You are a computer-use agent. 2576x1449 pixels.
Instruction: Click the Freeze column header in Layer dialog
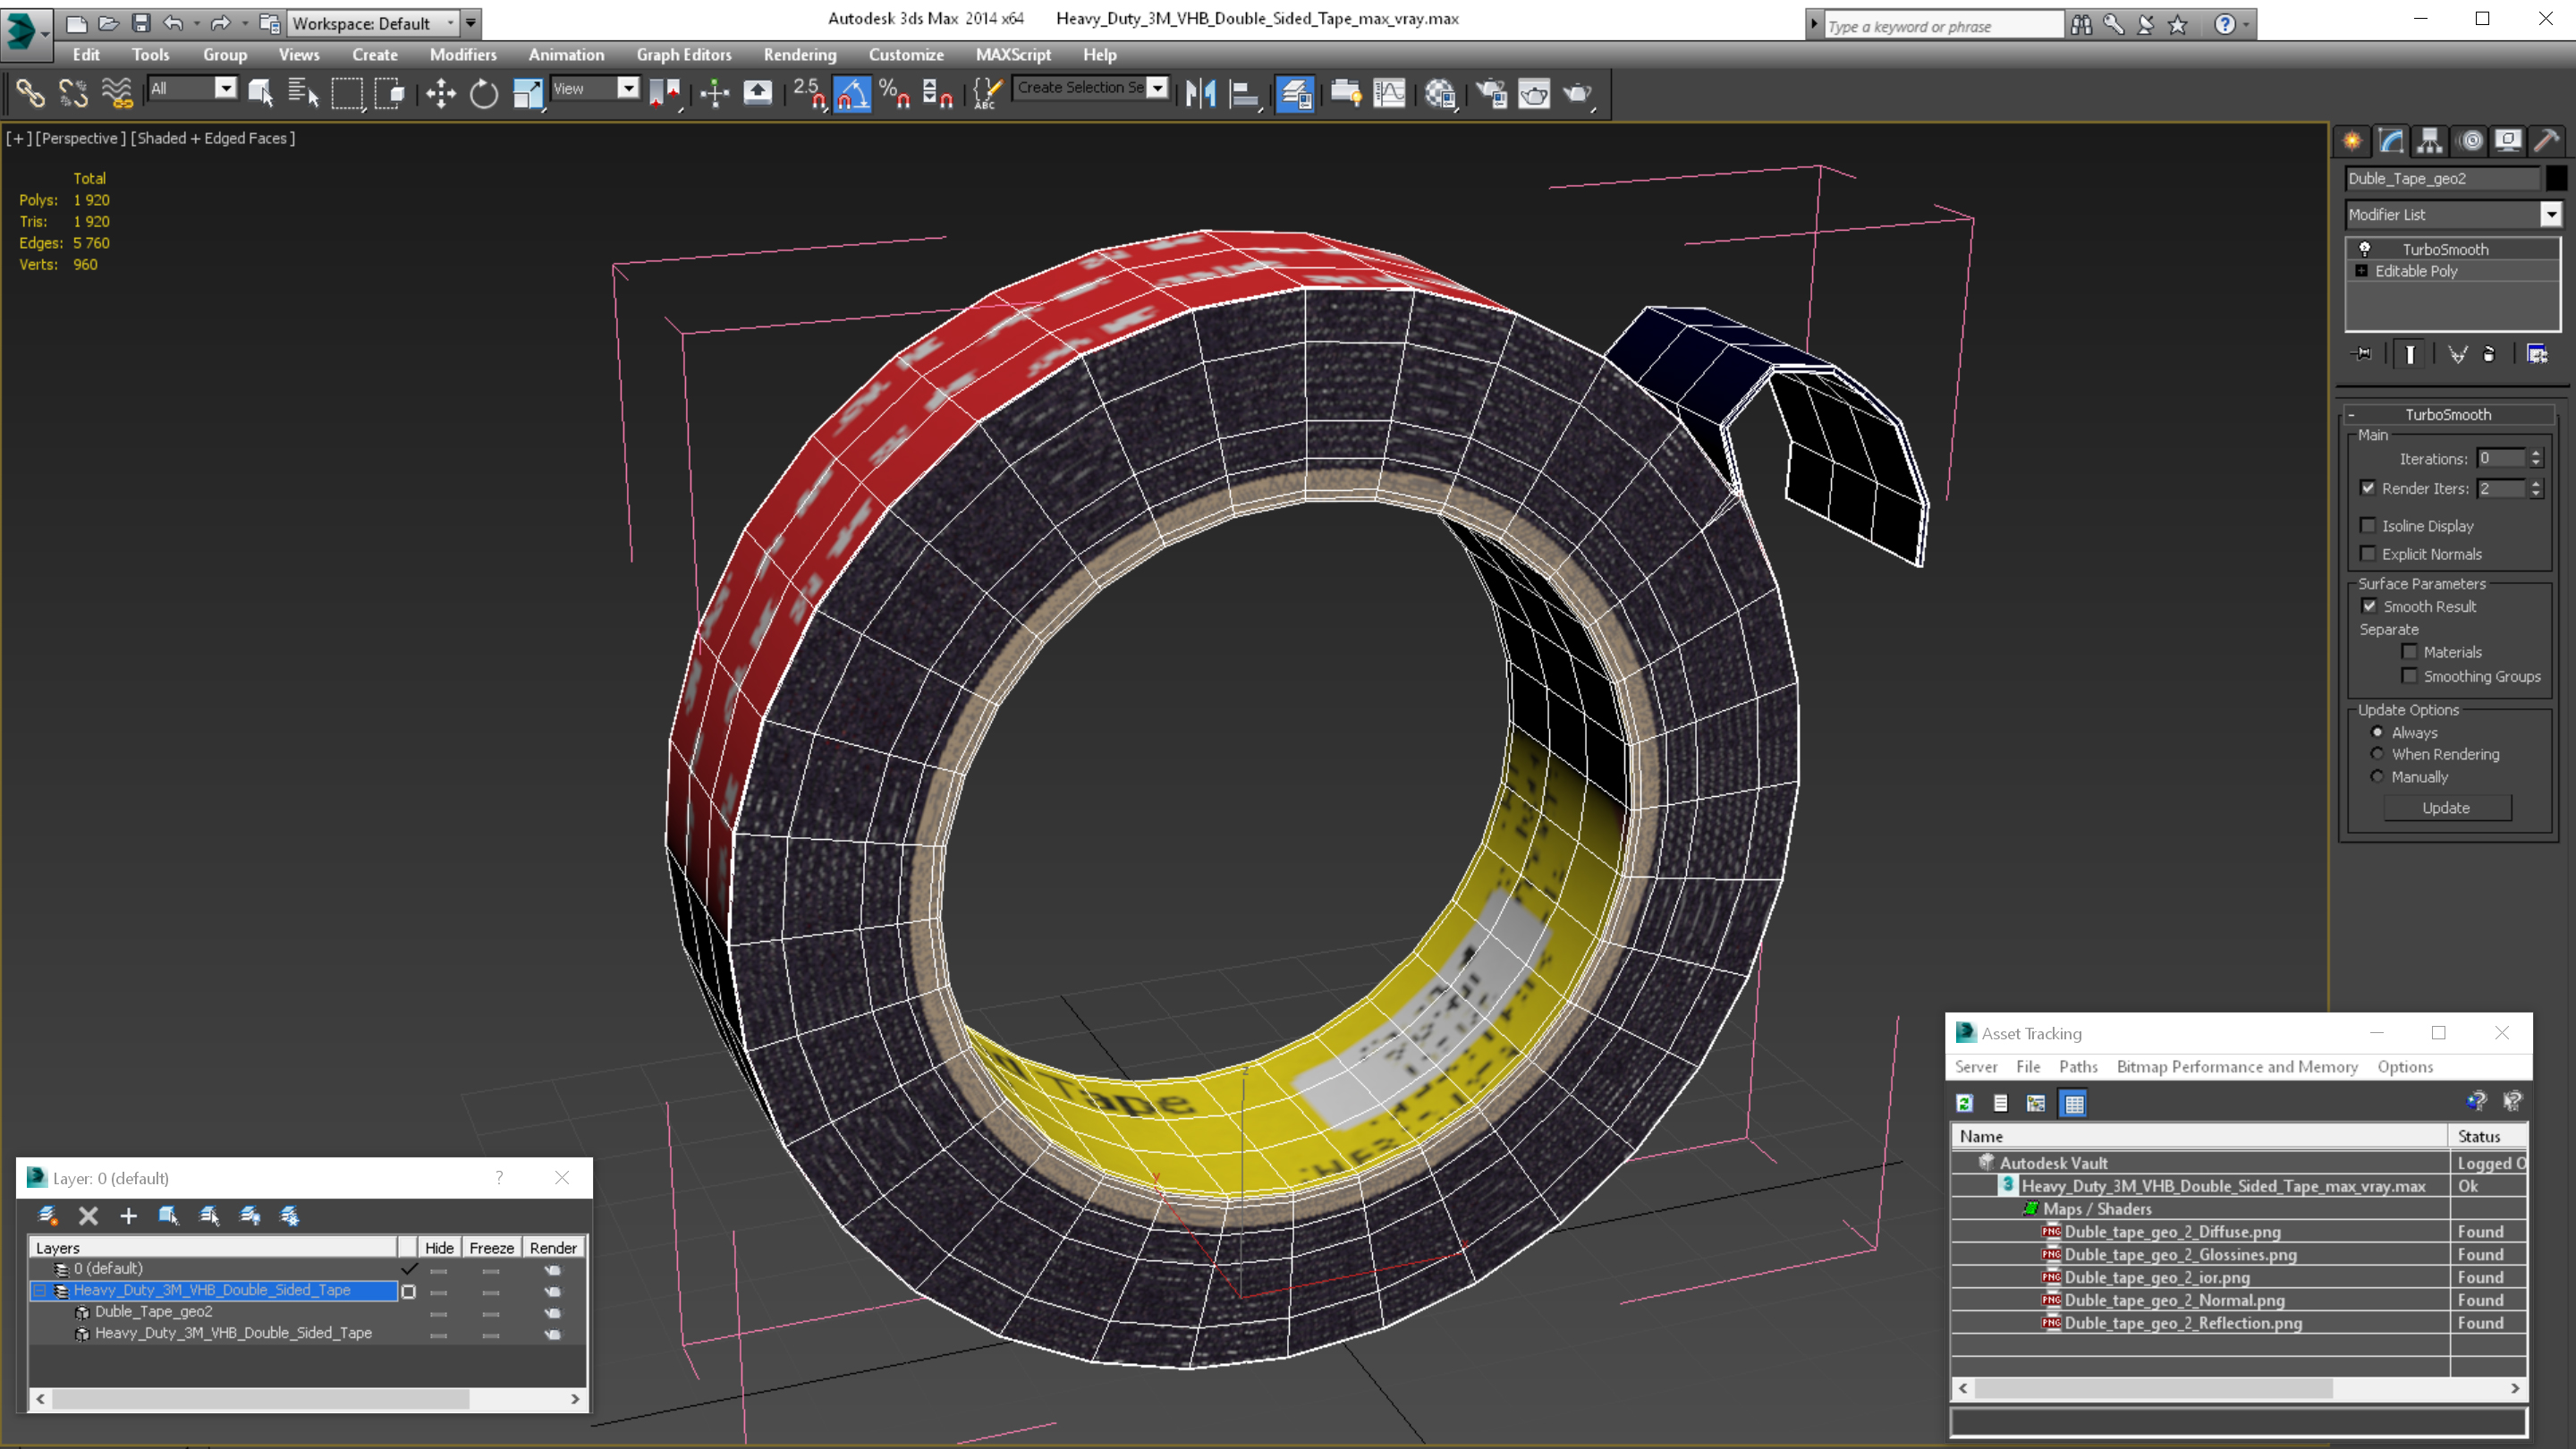point(491,1247)
